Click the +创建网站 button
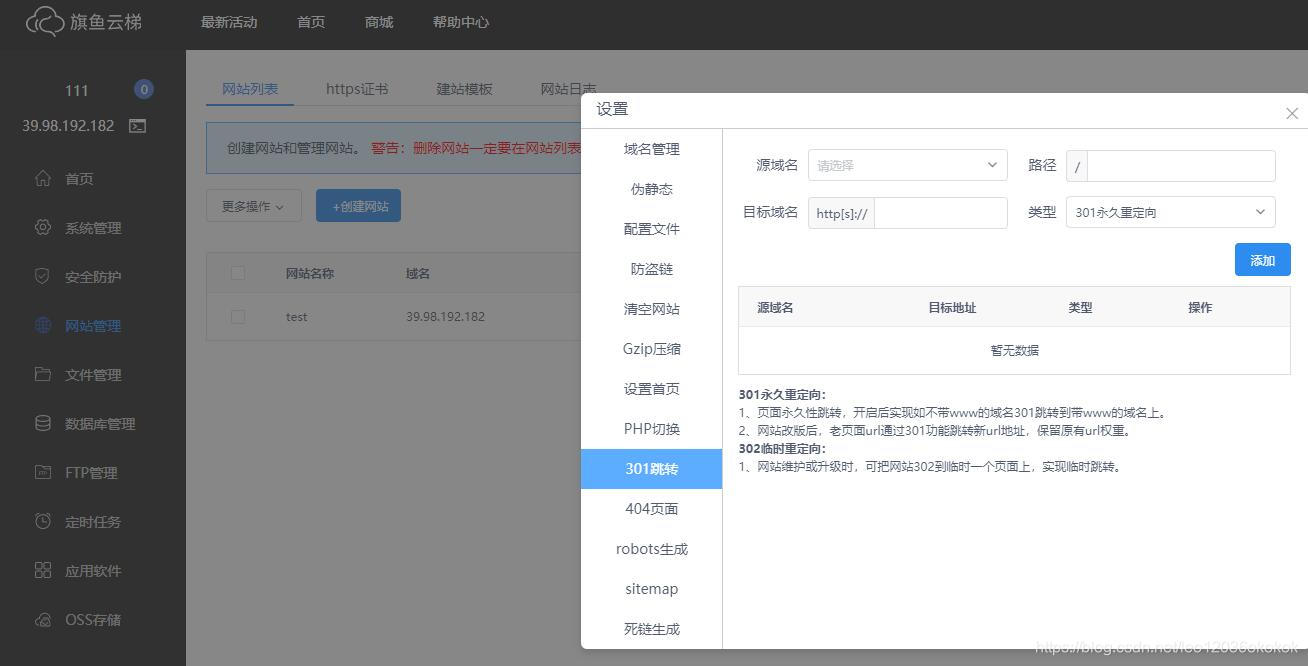Screen dimensions: 1308x666 (358, 206)
